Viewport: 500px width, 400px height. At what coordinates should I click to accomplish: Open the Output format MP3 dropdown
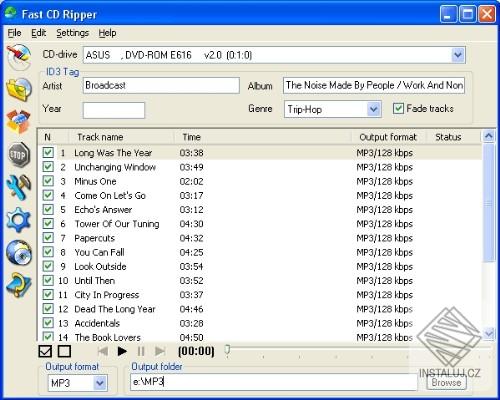point(100,383)
